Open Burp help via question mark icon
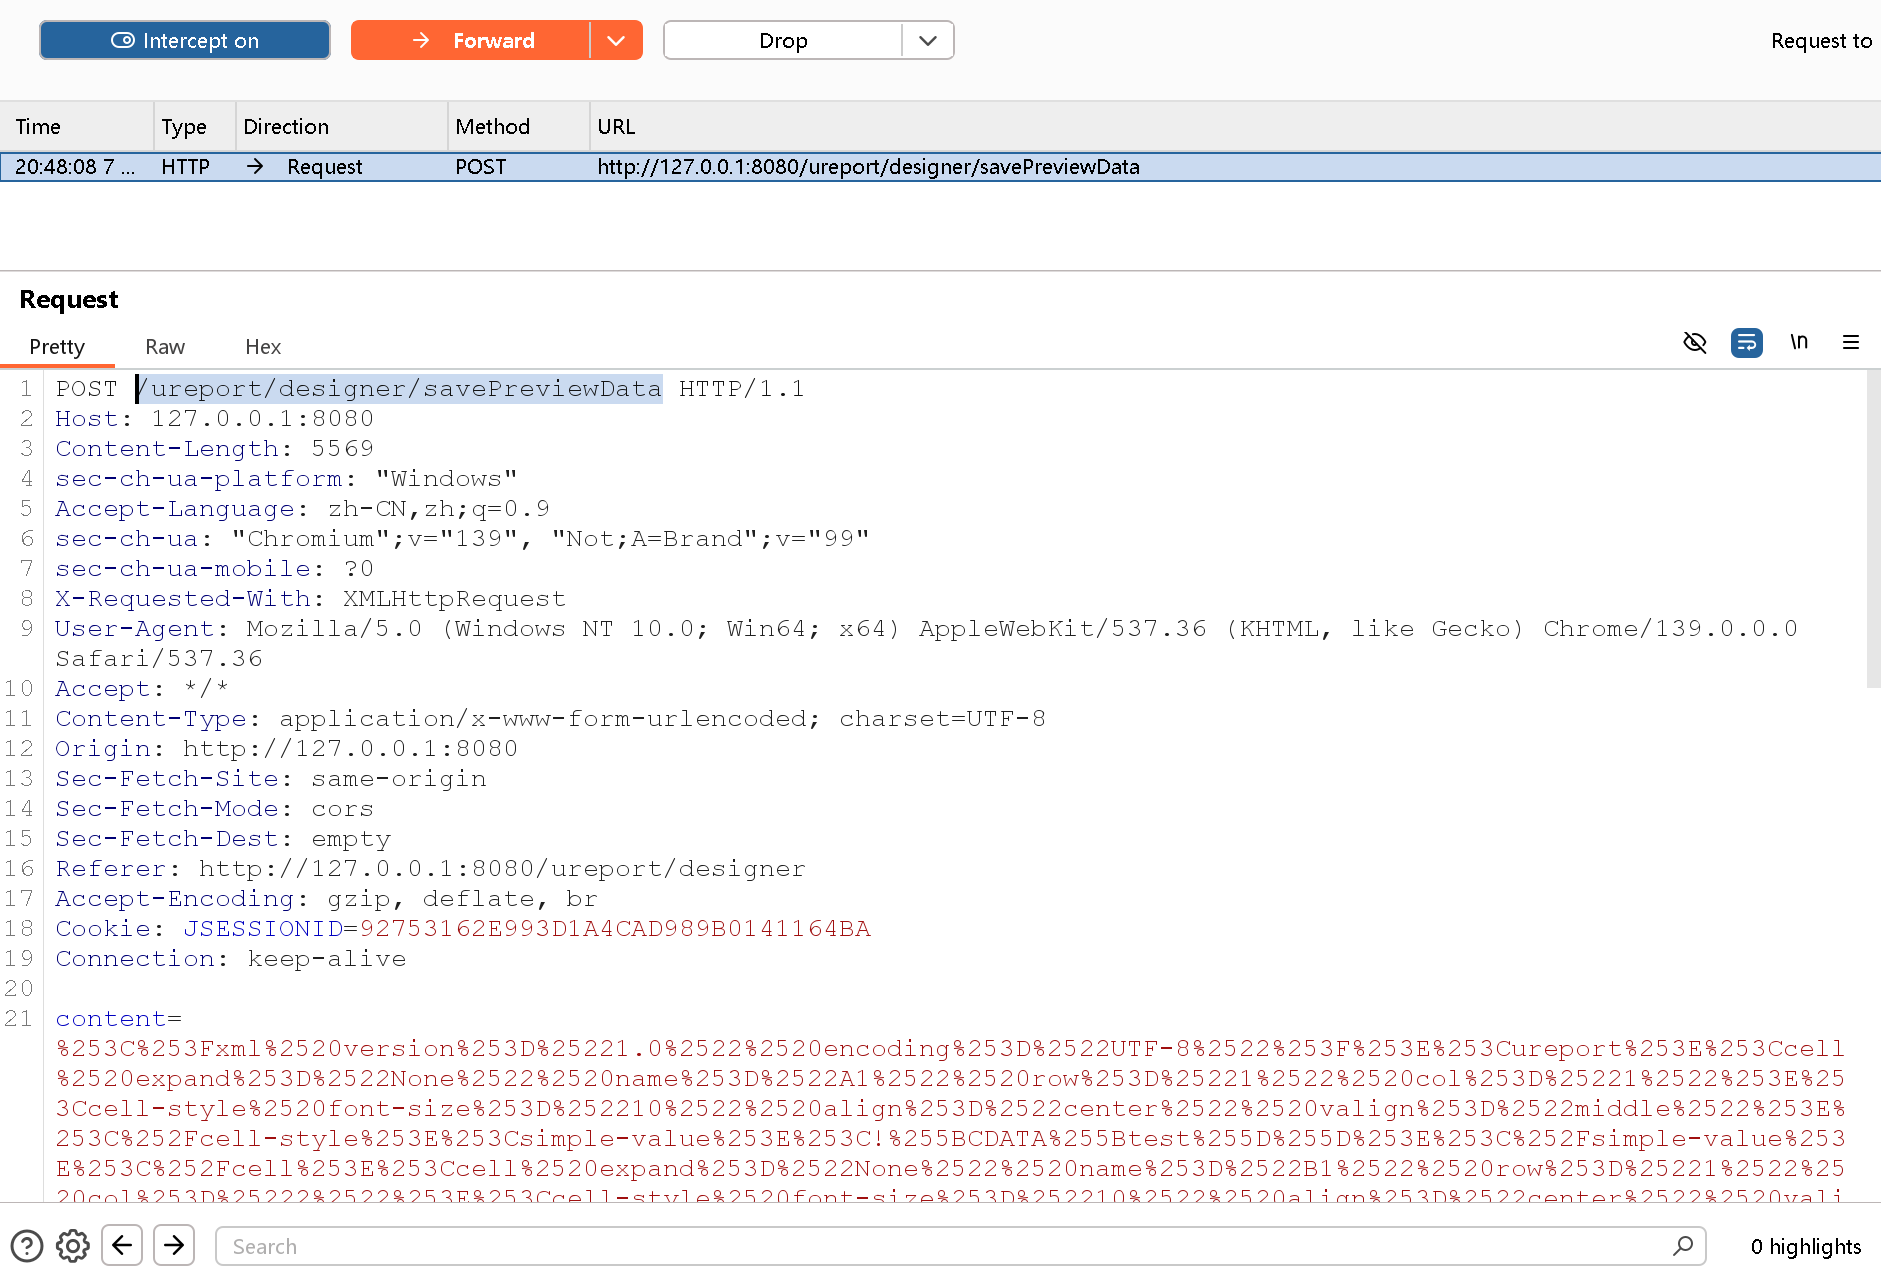The width and height of the screenshot is (1881, 1280). click(26, 1245)
